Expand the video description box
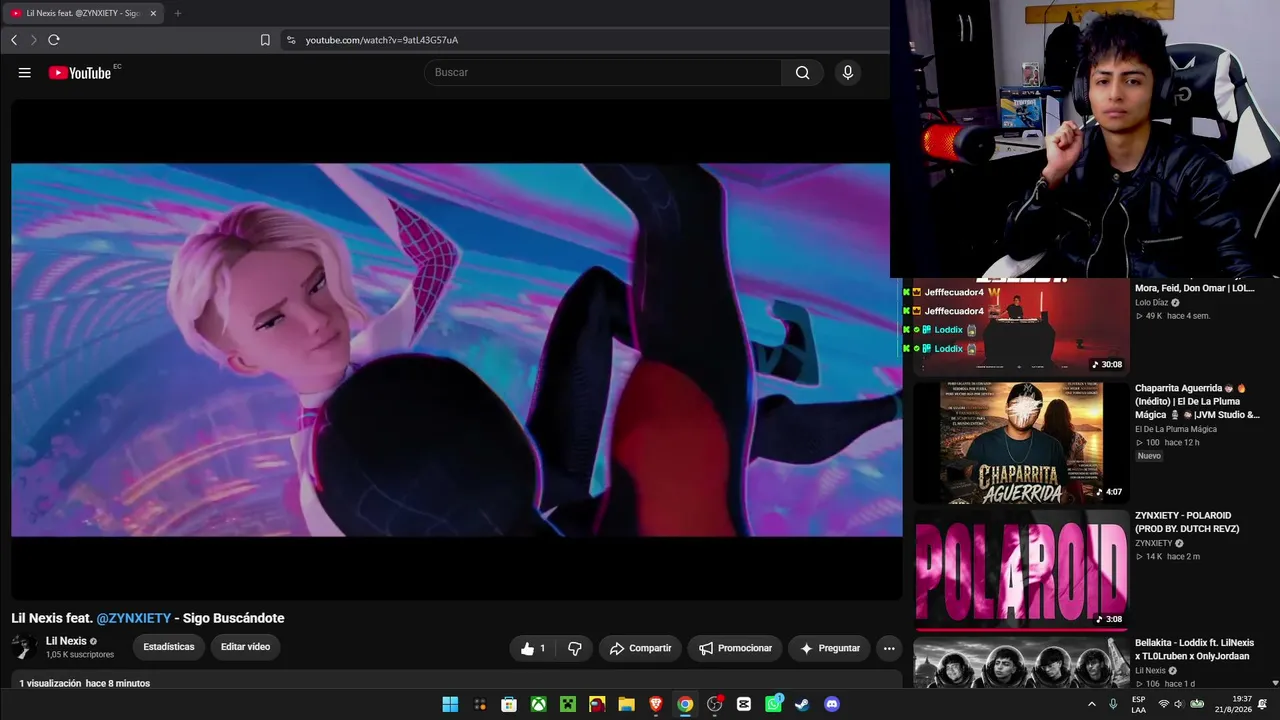1280x720 pixels. 456,682
